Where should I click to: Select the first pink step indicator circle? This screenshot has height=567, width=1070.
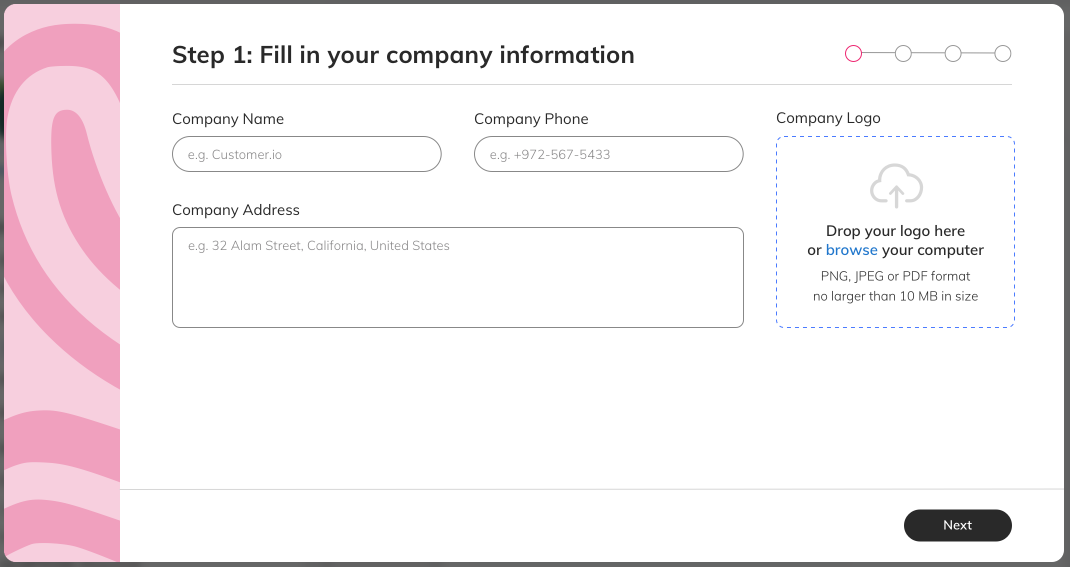(x=854, y=53)
